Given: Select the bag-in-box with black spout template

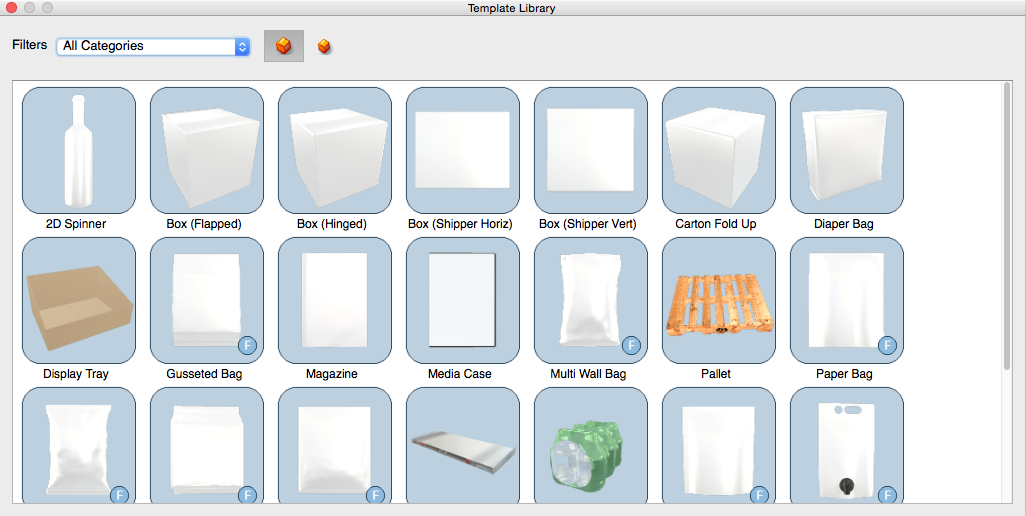Looking at the screenshot, I should [847, 445].
